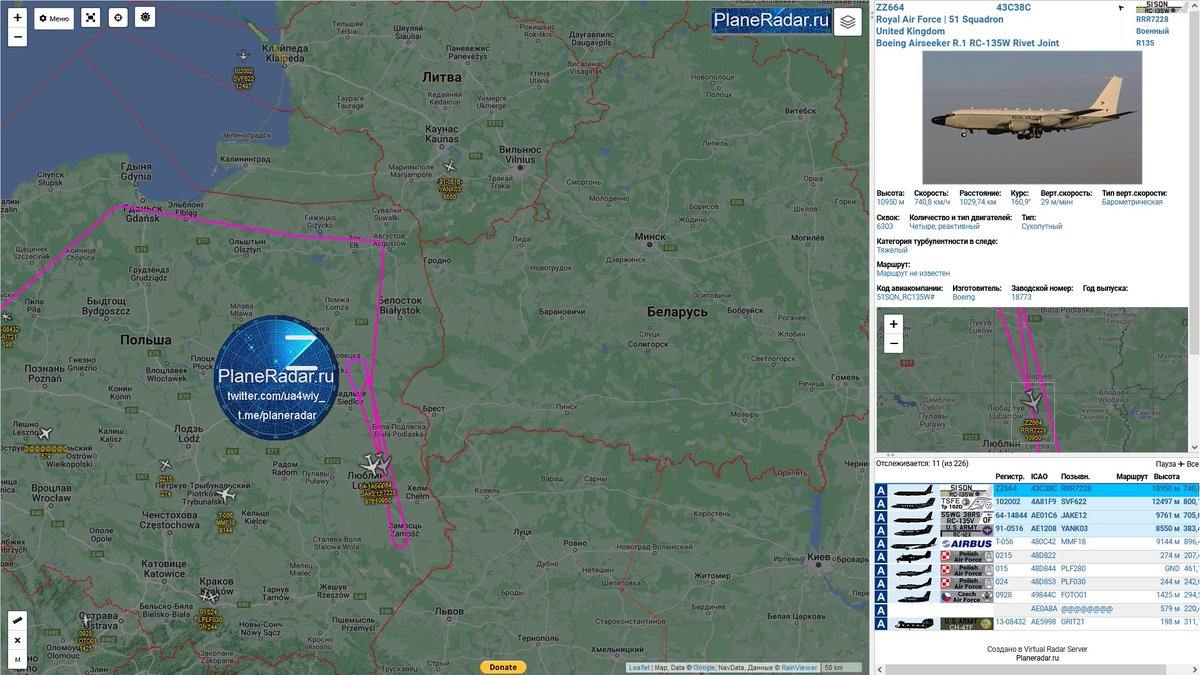Viewport: 1200px width, 675px height.
Task: Select the aircraft icon near Klaipeda
Action: tap(245, 56)
